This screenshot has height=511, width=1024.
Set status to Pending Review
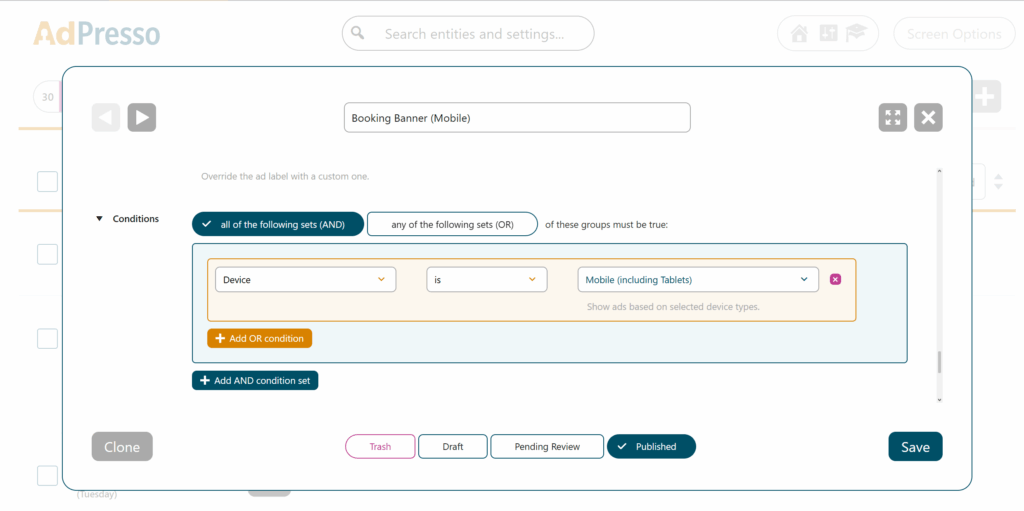(547, 446)
